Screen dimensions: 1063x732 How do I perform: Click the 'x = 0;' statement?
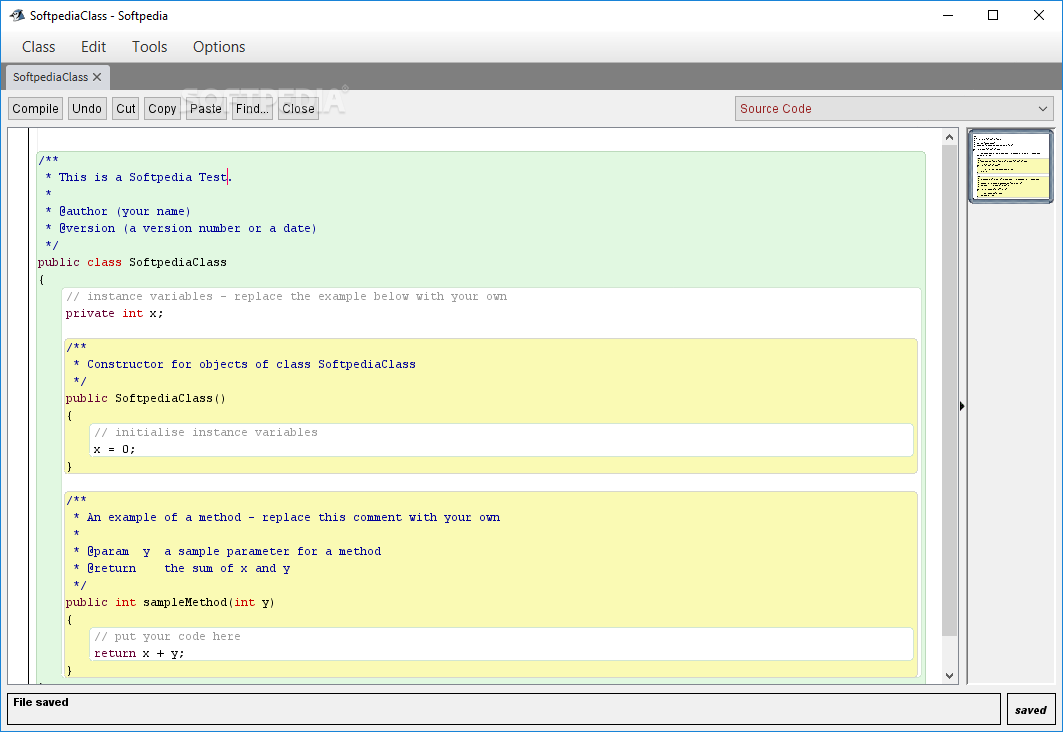pos(115,449)
